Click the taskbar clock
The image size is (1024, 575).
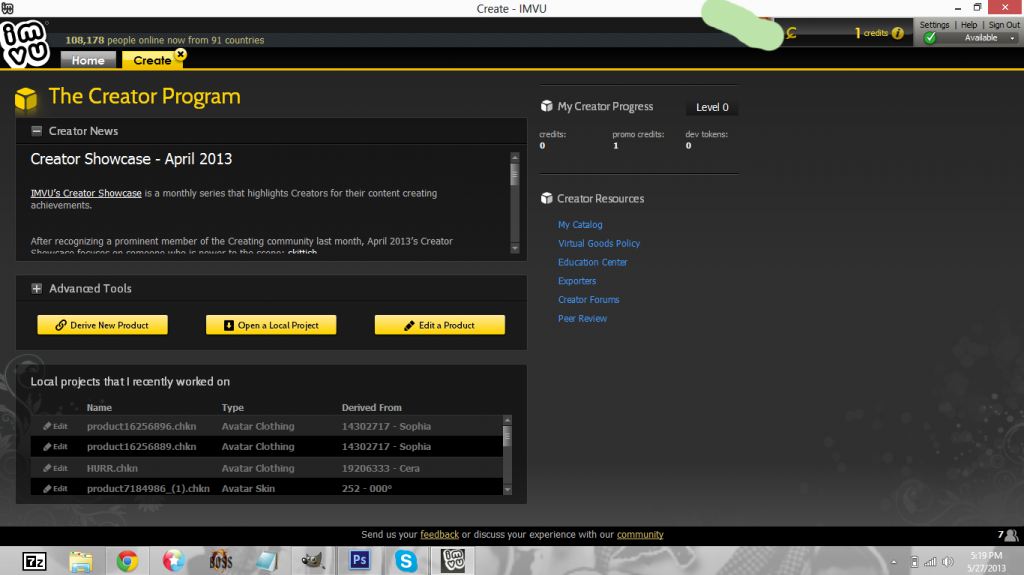(986, 562)
